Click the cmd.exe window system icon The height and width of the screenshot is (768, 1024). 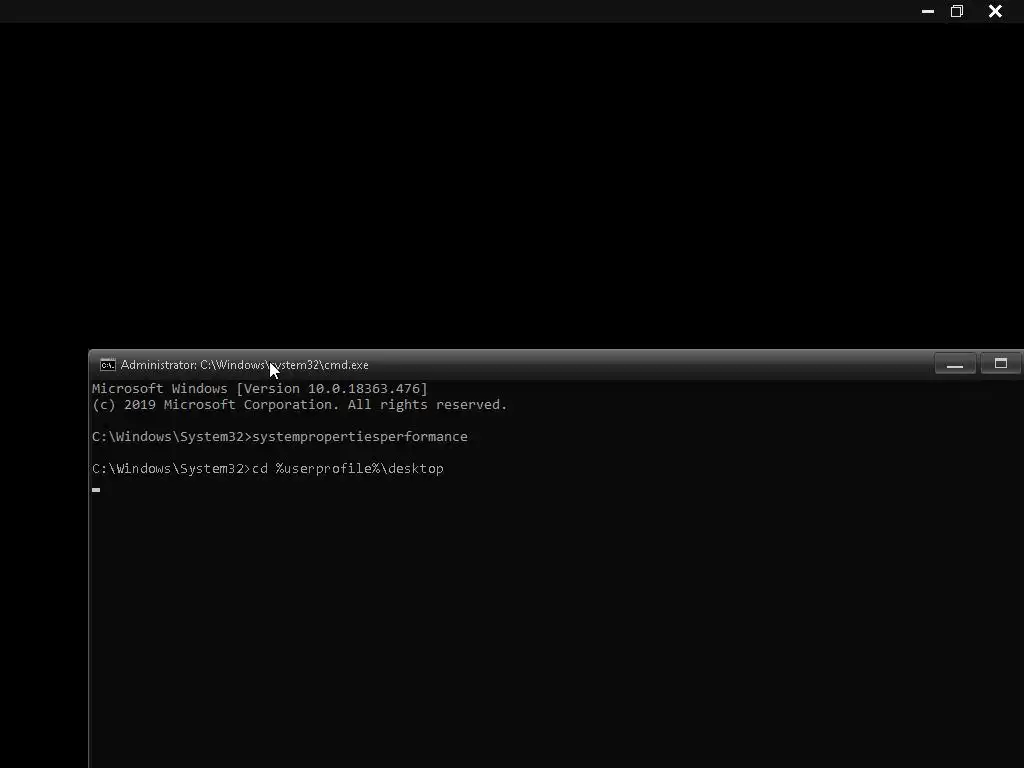click(108, 365)
